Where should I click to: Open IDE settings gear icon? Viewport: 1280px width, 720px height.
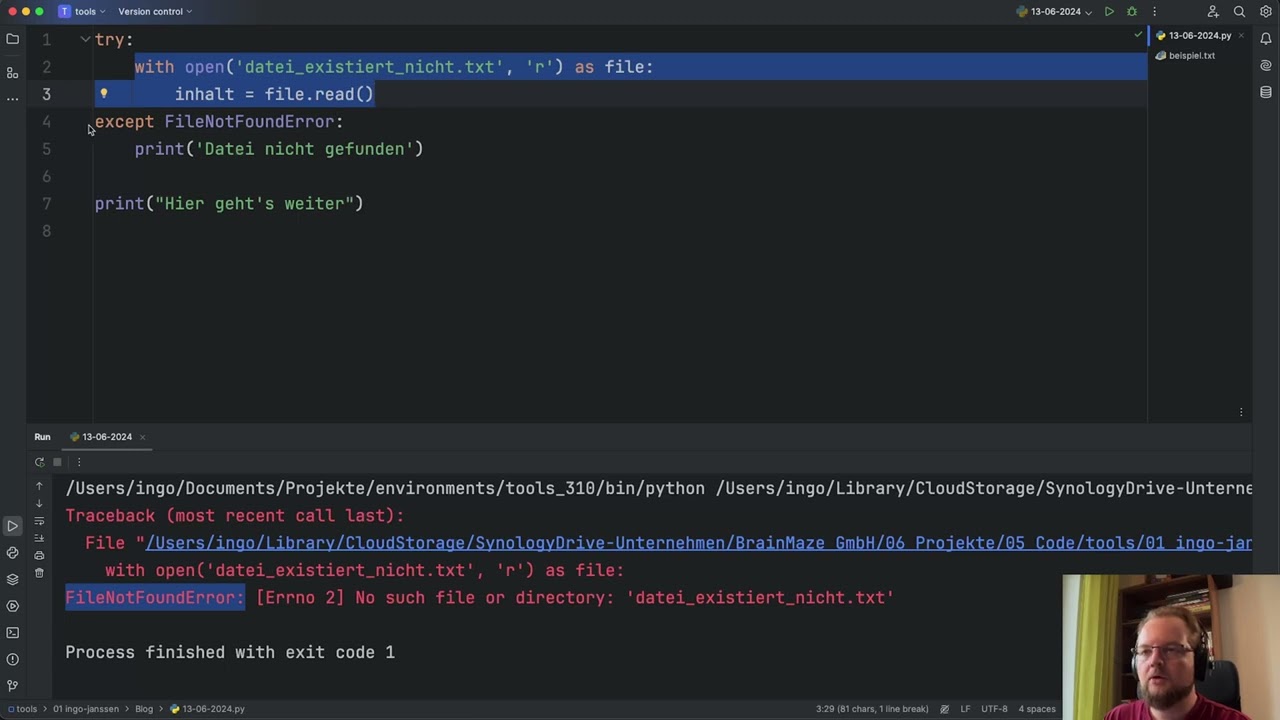click(x=1265, y=12)
